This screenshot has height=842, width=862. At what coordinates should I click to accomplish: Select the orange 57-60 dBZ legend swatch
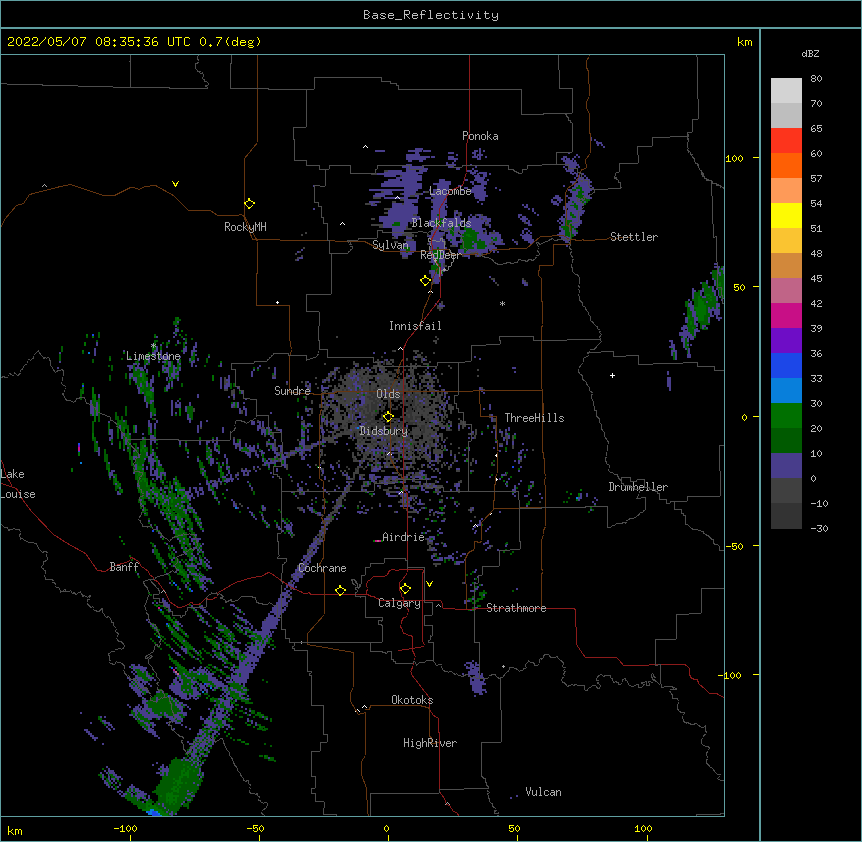click(x=786, y=165)
